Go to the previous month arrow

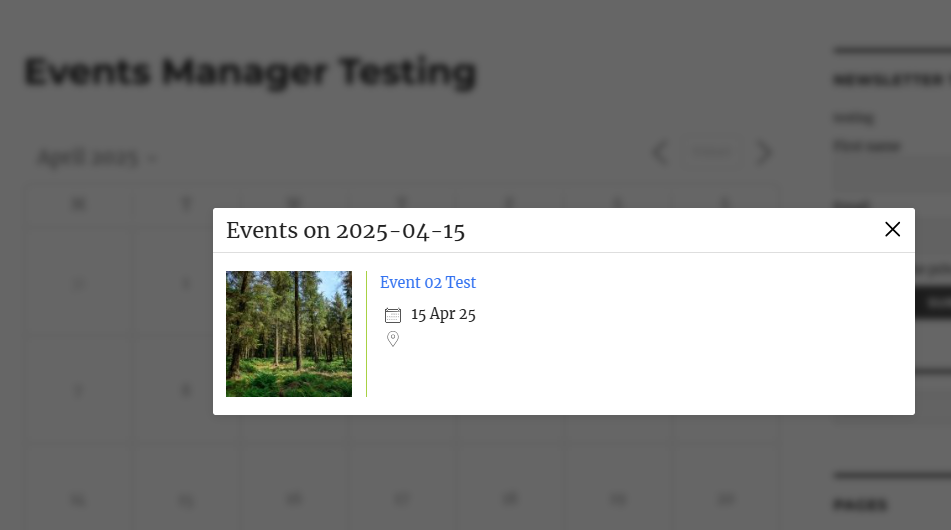coord(660,153)
